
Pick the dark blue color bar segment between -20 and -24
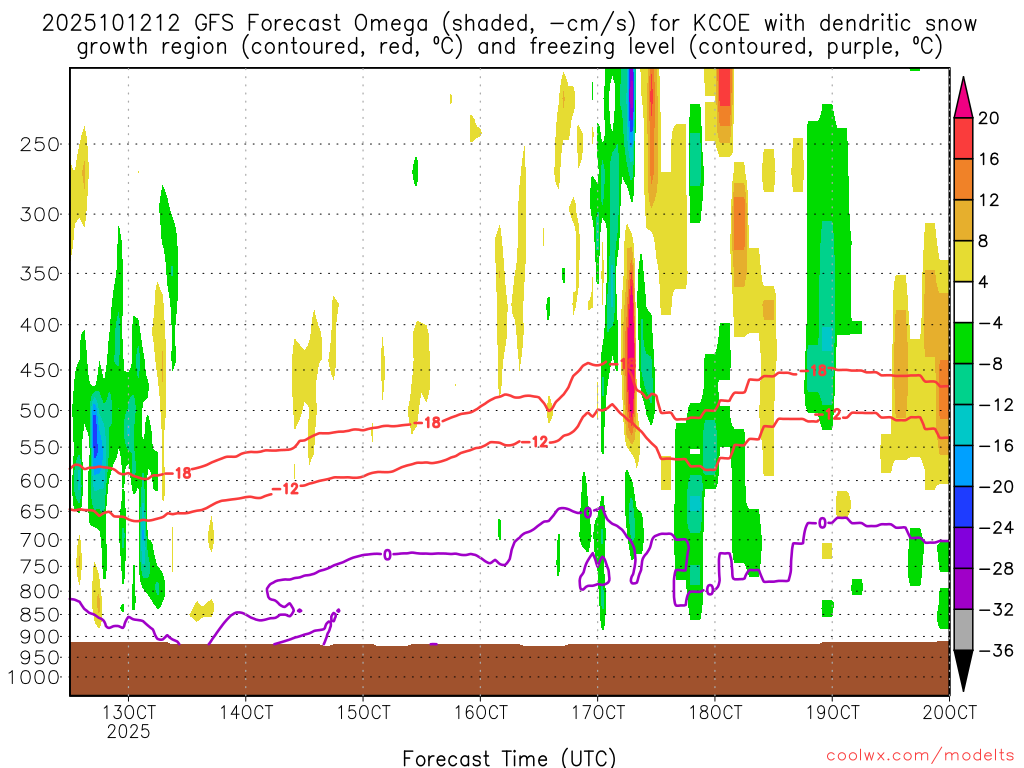click(x=963, y=507)
